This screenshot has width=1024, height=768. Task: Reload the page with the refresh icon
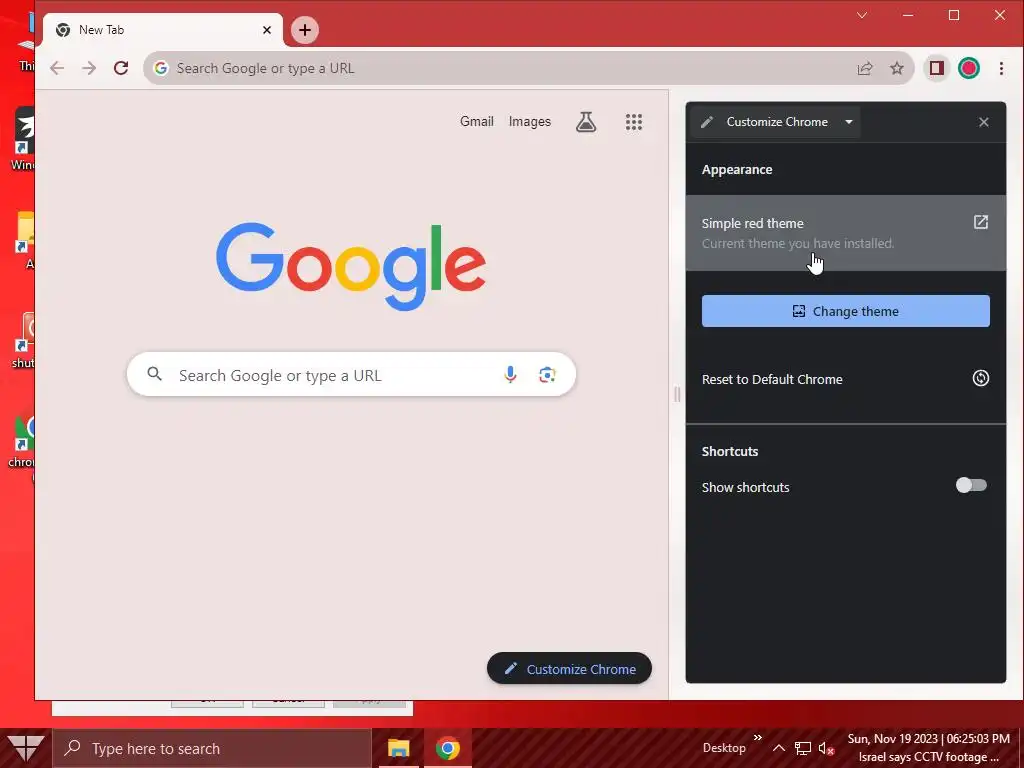[121, 68]
